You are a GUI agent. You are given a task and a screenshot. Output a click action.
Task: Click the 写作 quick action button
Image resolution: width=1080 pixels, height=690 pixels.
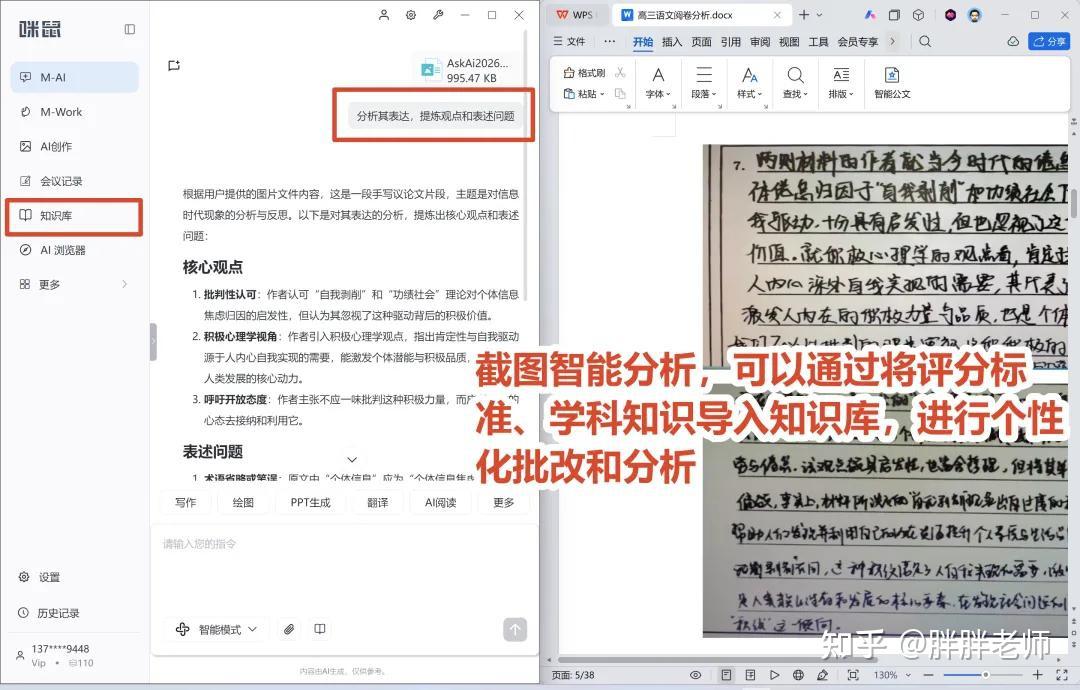point(185,503)
